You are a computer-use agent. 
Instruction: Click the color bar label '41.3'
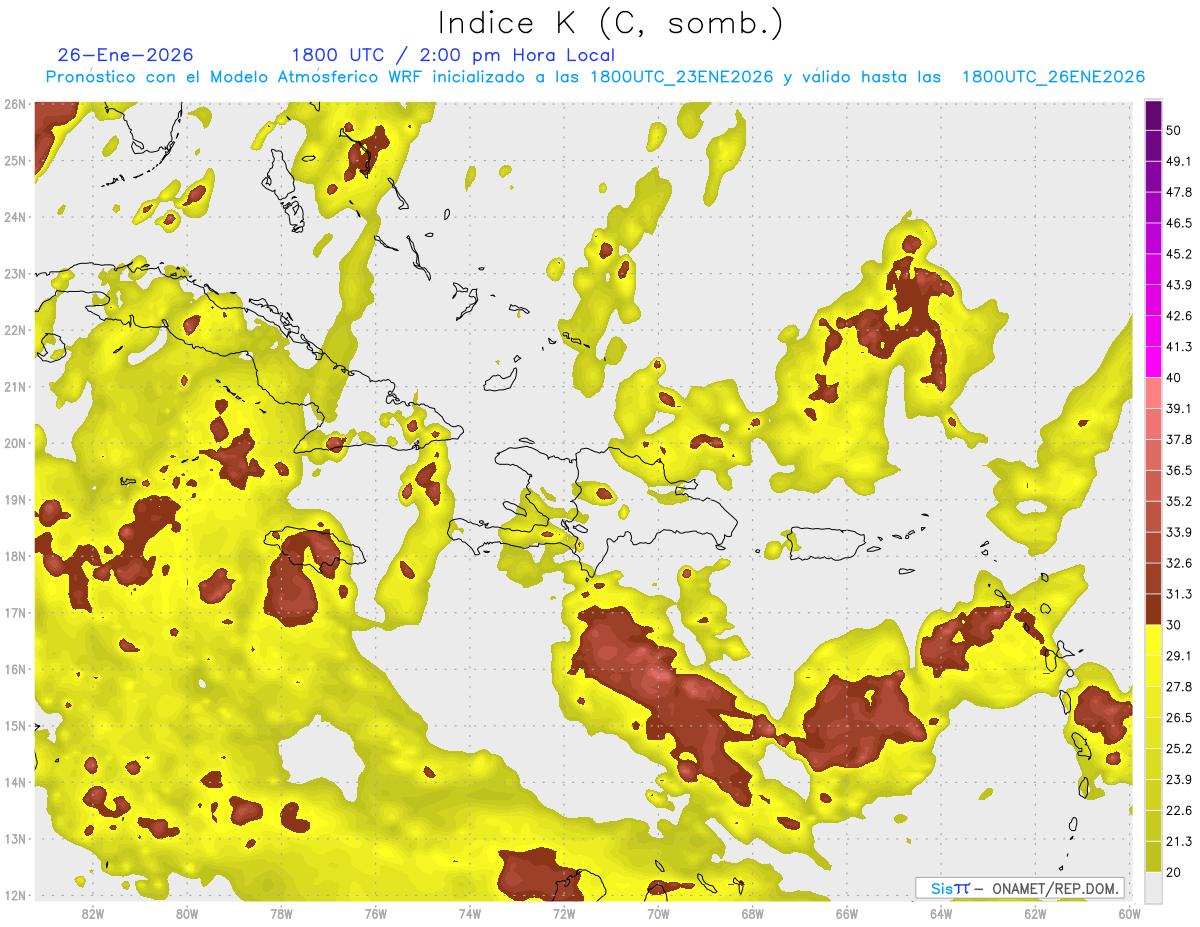[x=1178, y=347]
